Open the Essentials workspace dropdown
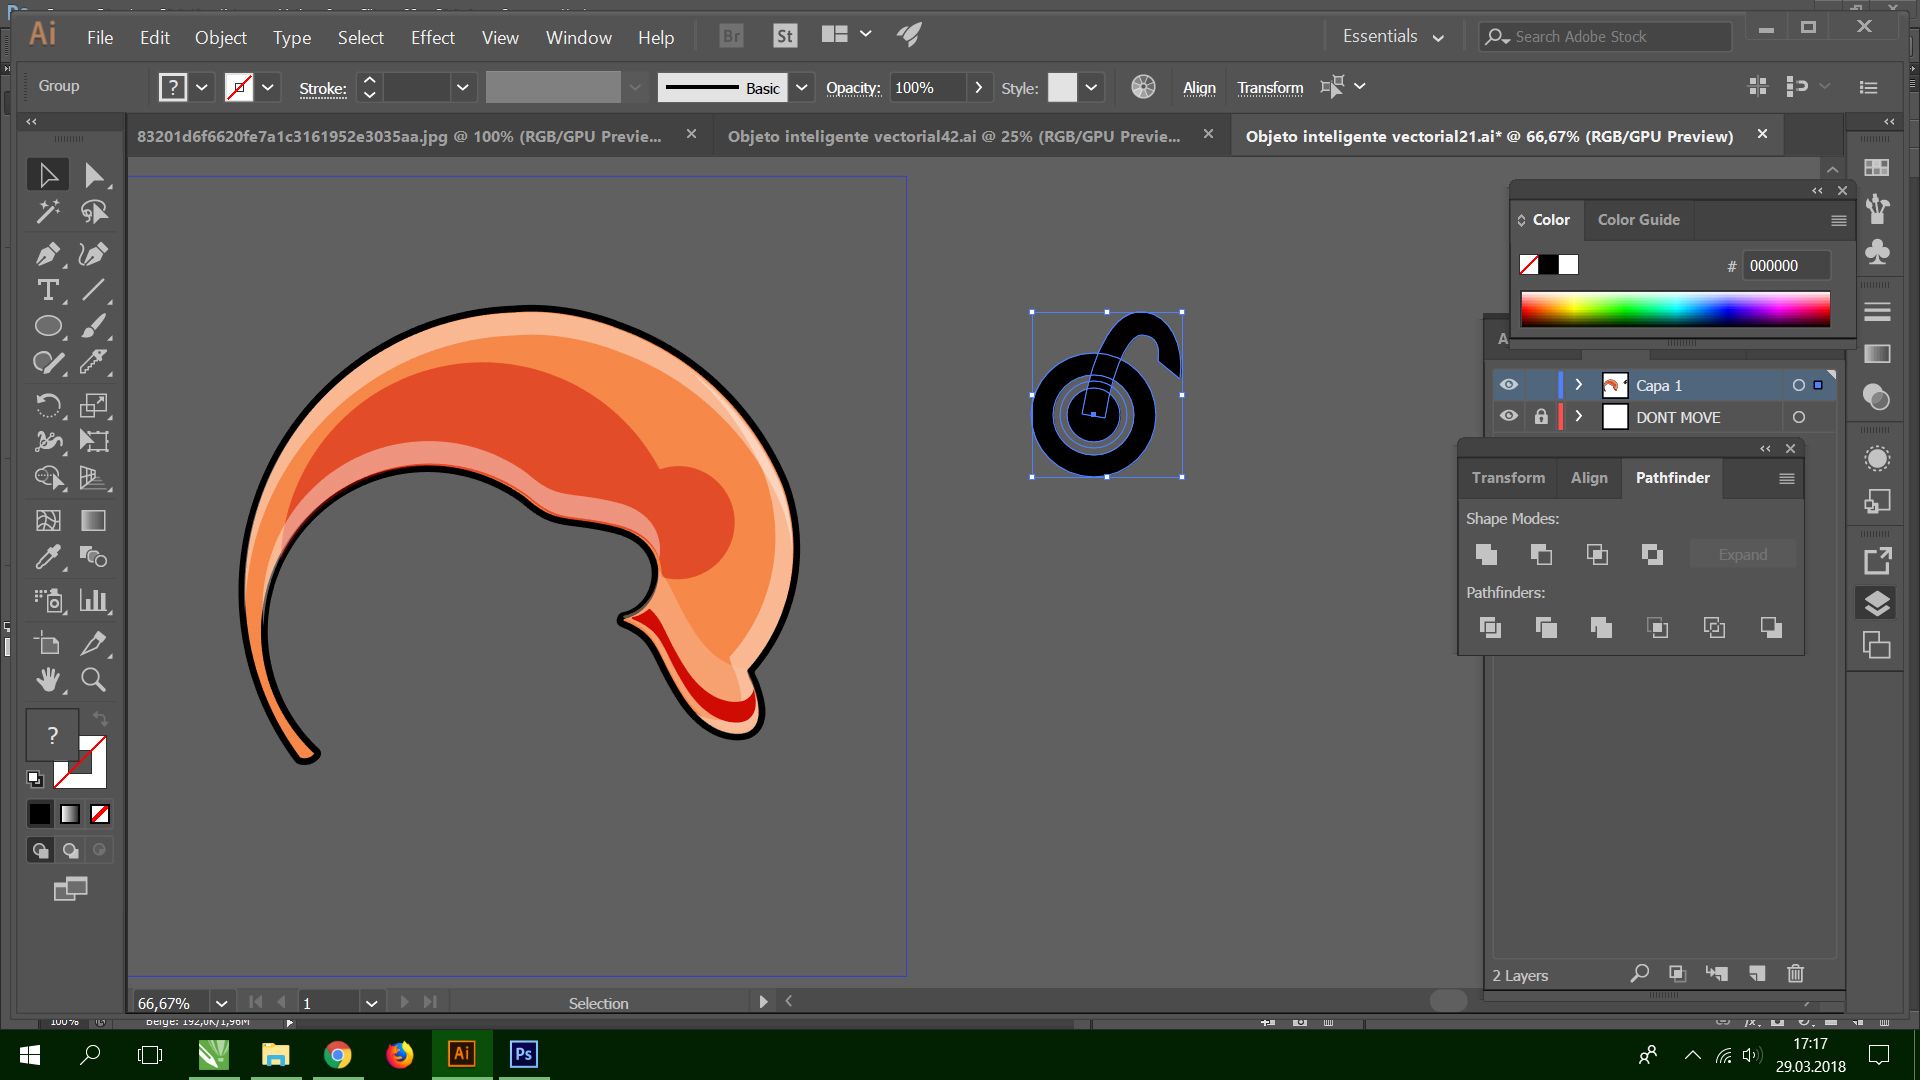1920x1080 pixels. coord(1393,36)
